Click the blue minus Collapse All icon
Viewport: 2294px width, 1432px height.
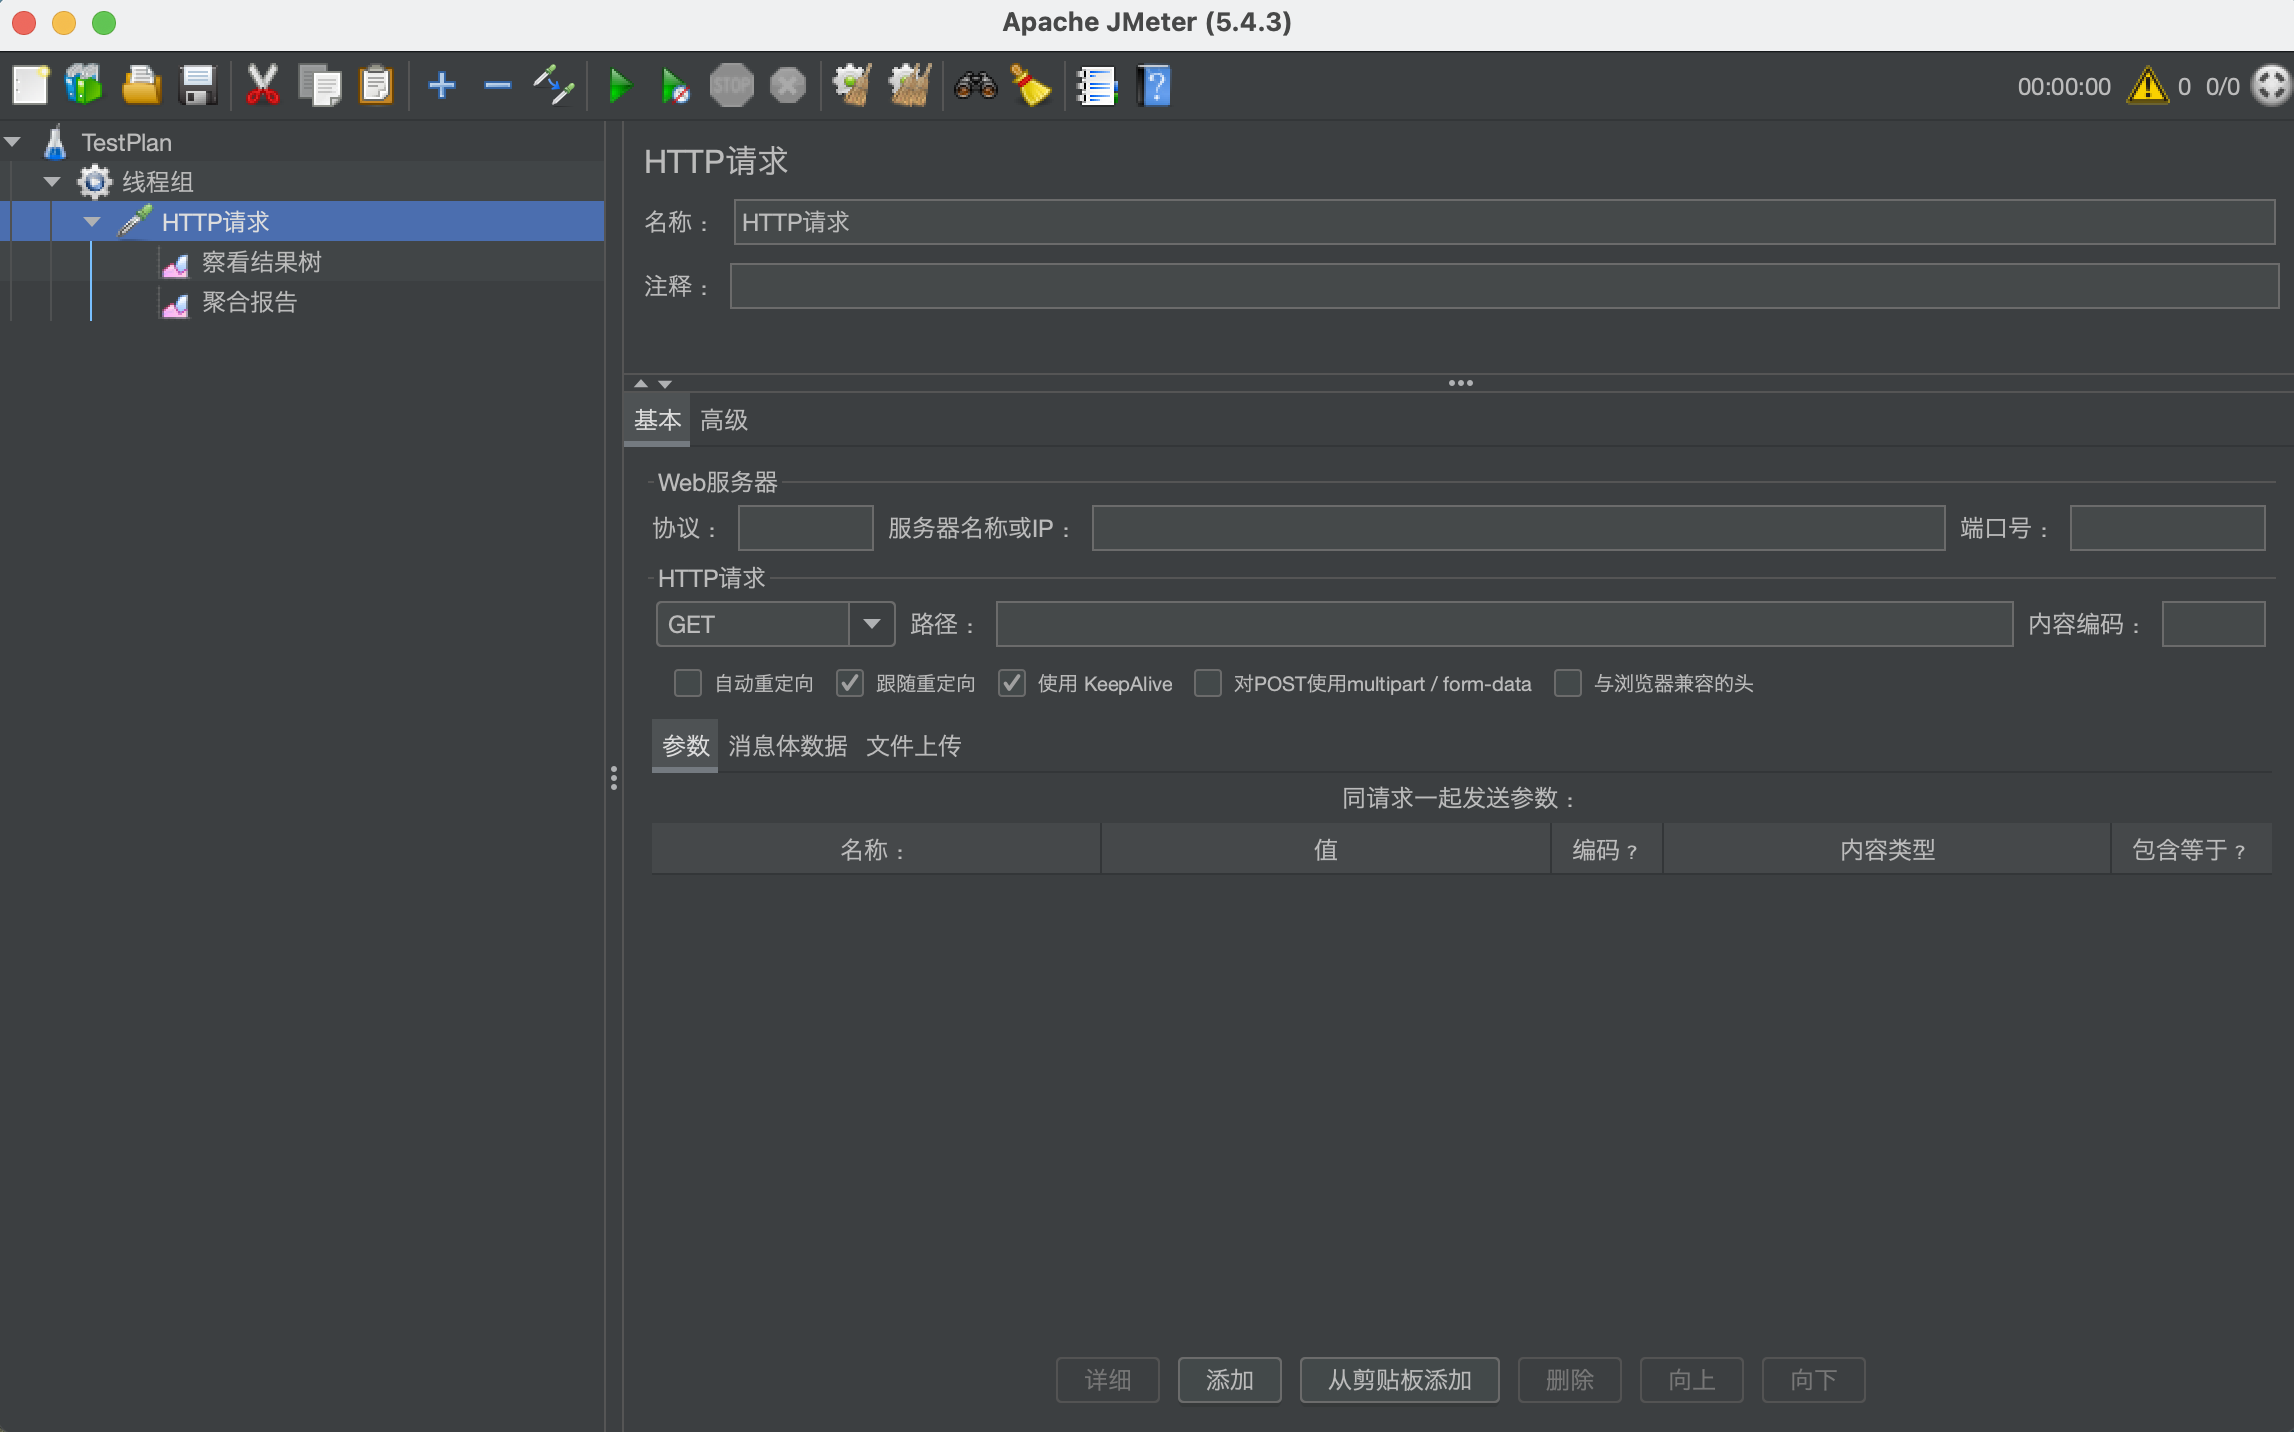497,86
